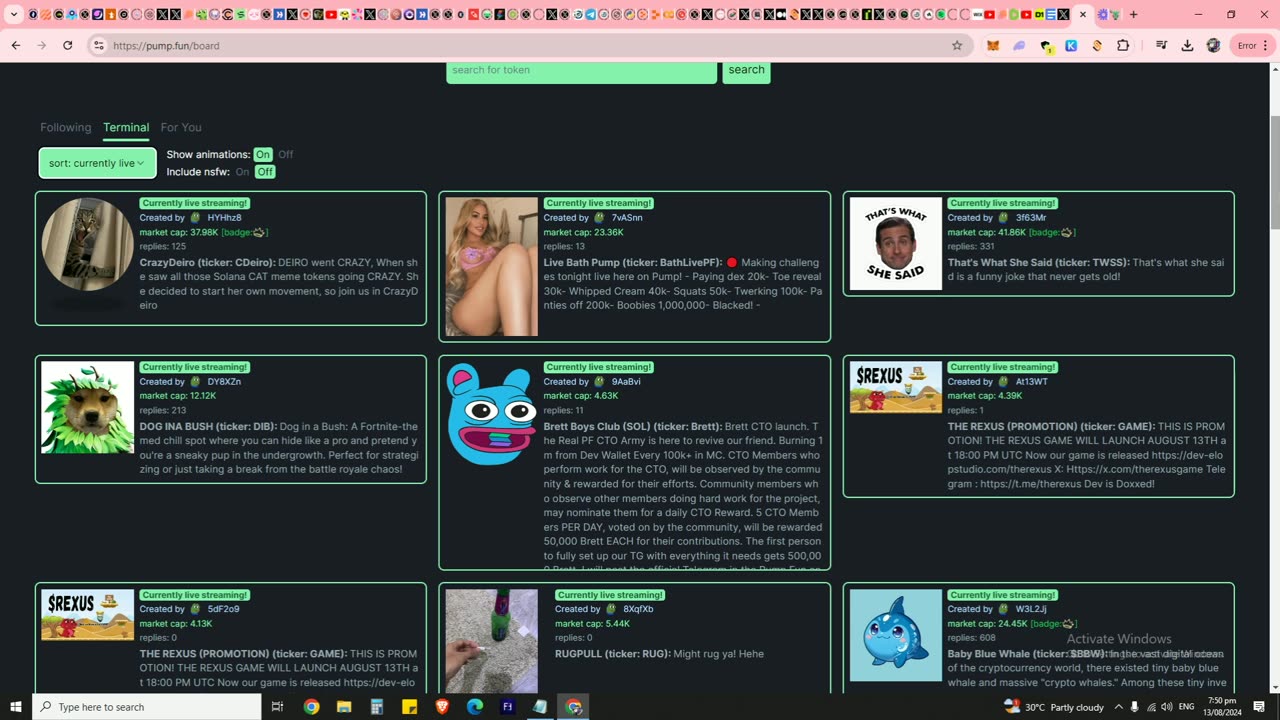Open the blue K extension icon
The width and height of the screenshot is (1280, 720).
click(x=1071, y=45)
